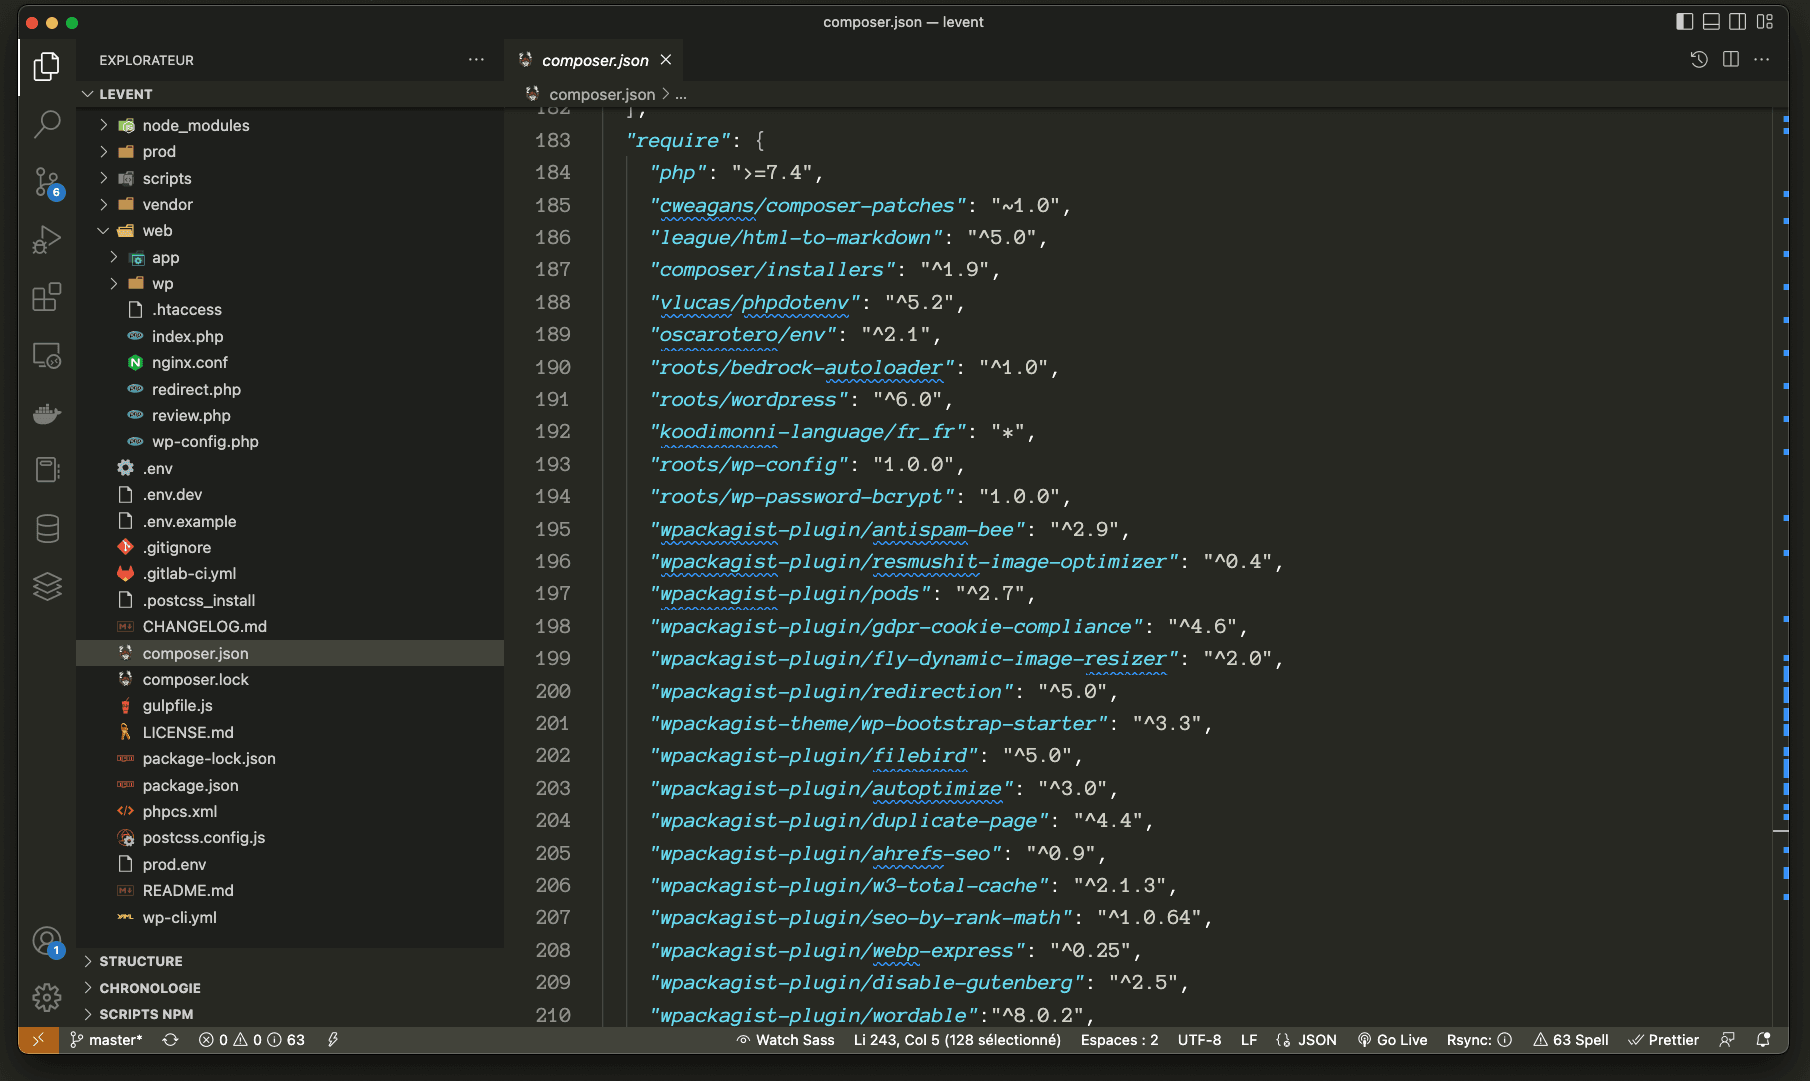
Task: Open timeline history icon in editor toolbar
Action: (x=1699, y=60)
